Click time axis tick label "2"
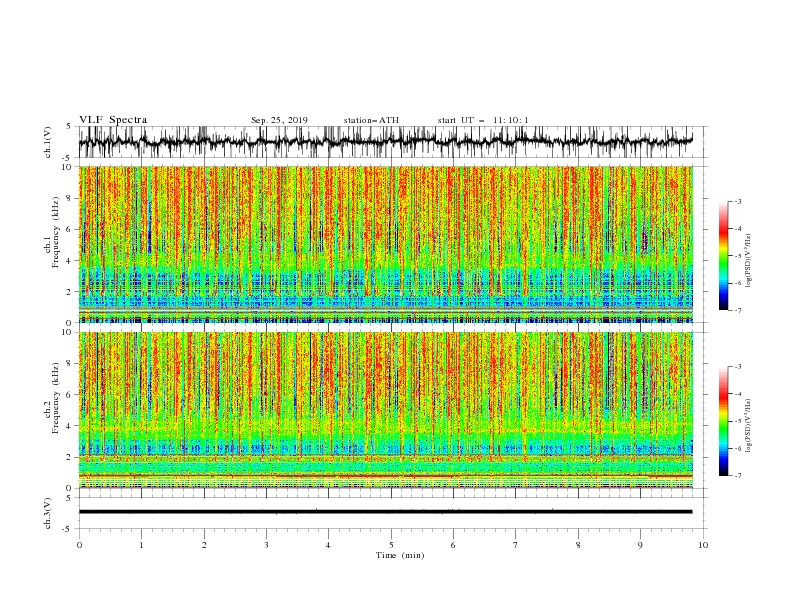Image resolution: width=792 pixels, height=612 pixels. click(204, 545)
